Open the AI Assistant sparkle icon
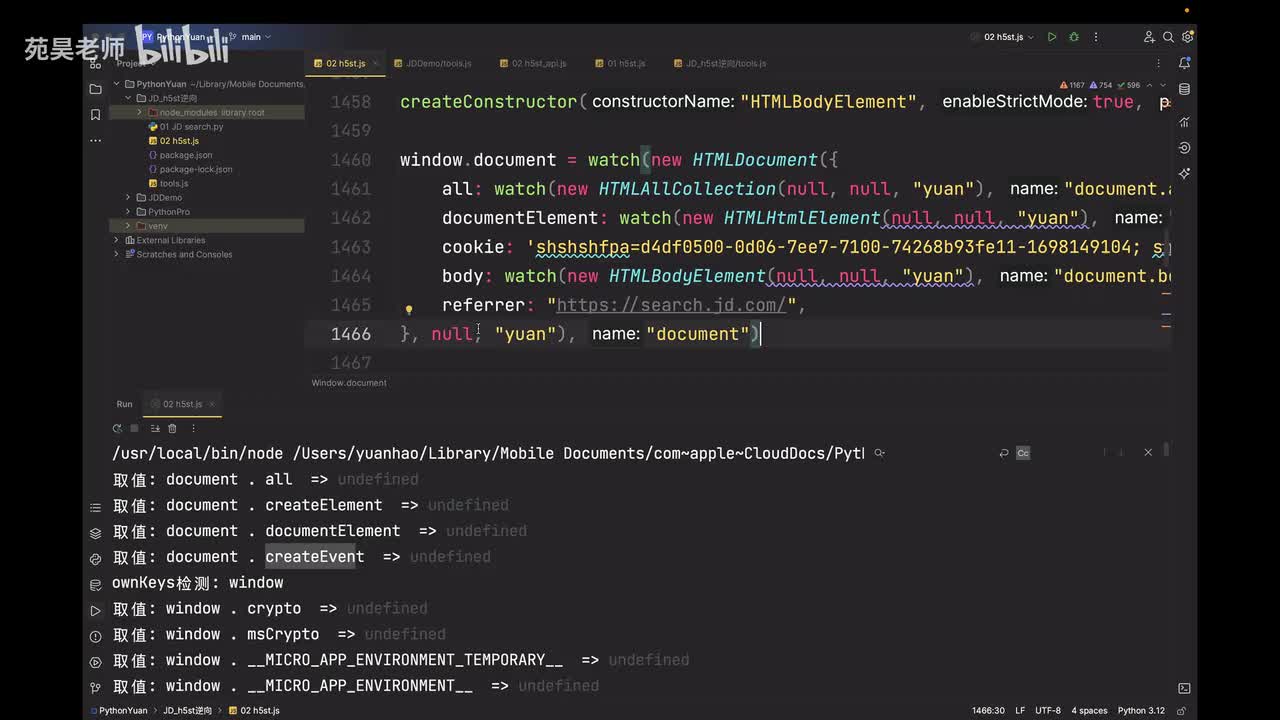Screen dimensions: 1280x720 point(1185,174)
